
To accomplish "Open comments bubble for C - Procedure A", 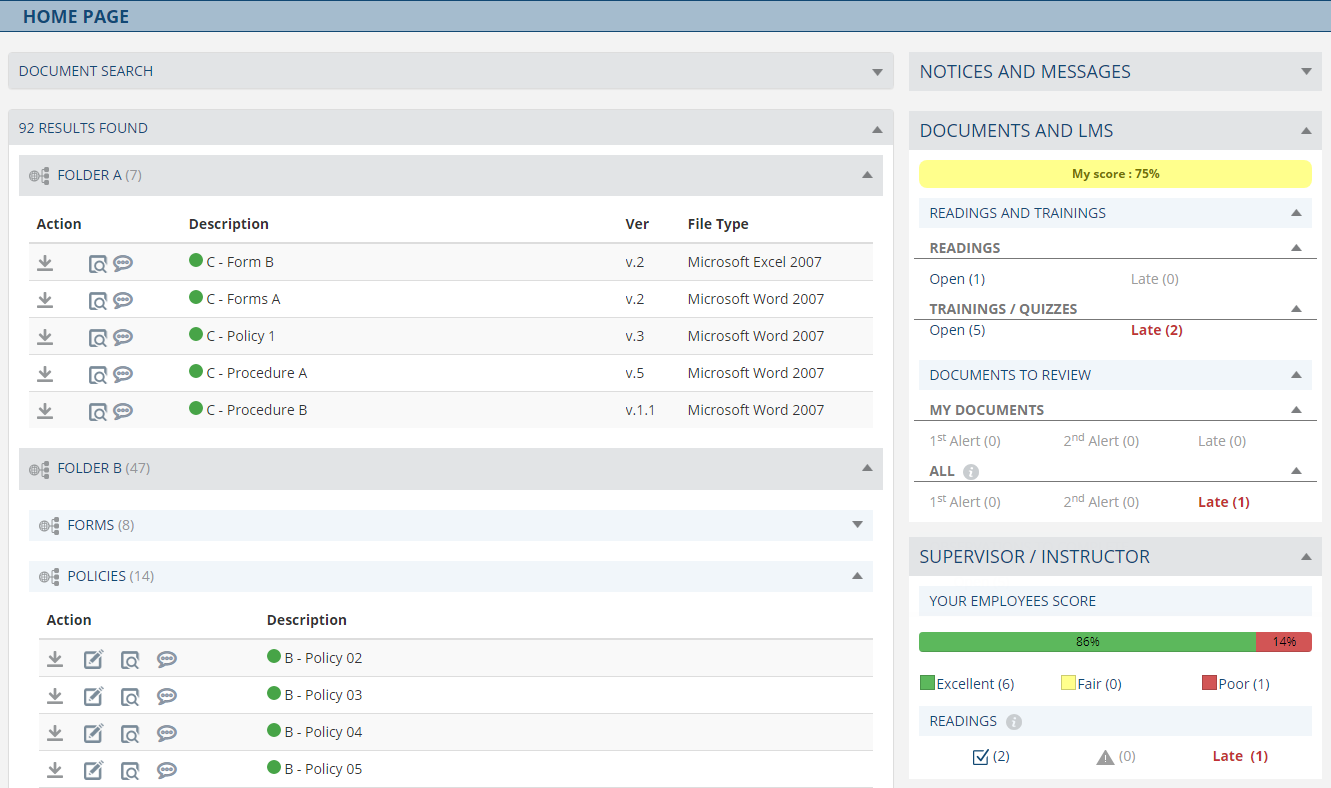I will tap(122, 373).
